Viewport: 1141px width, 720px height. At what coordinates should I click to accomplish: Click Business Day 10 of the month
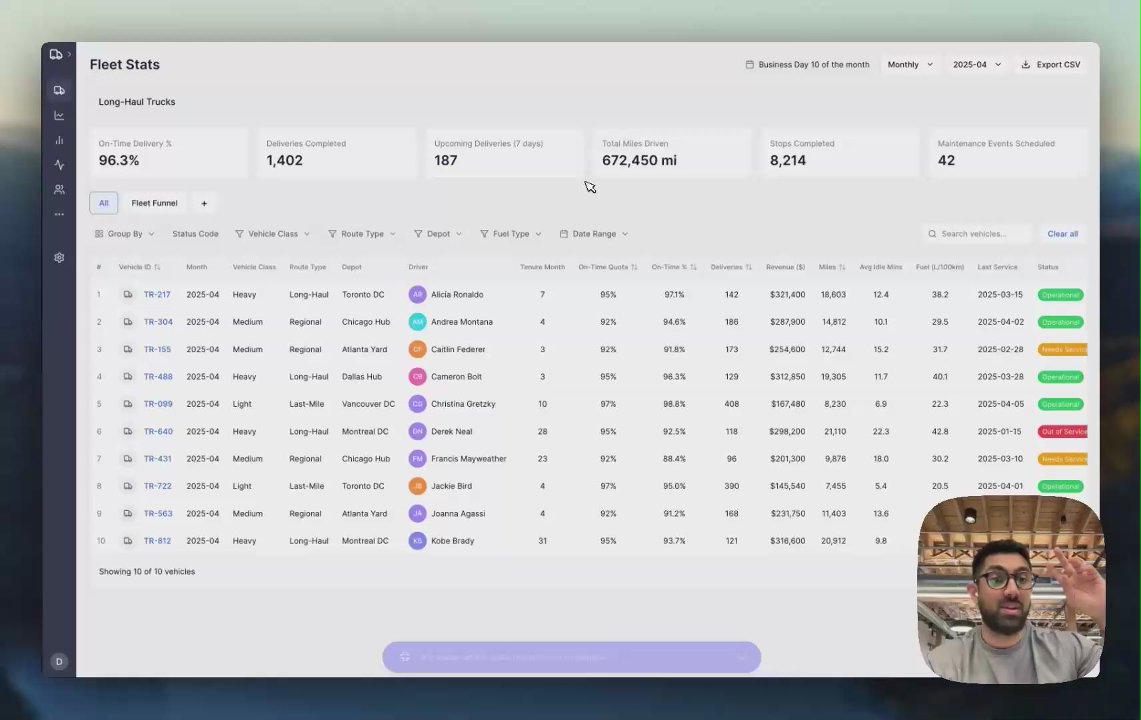click(x=807, y=65)
